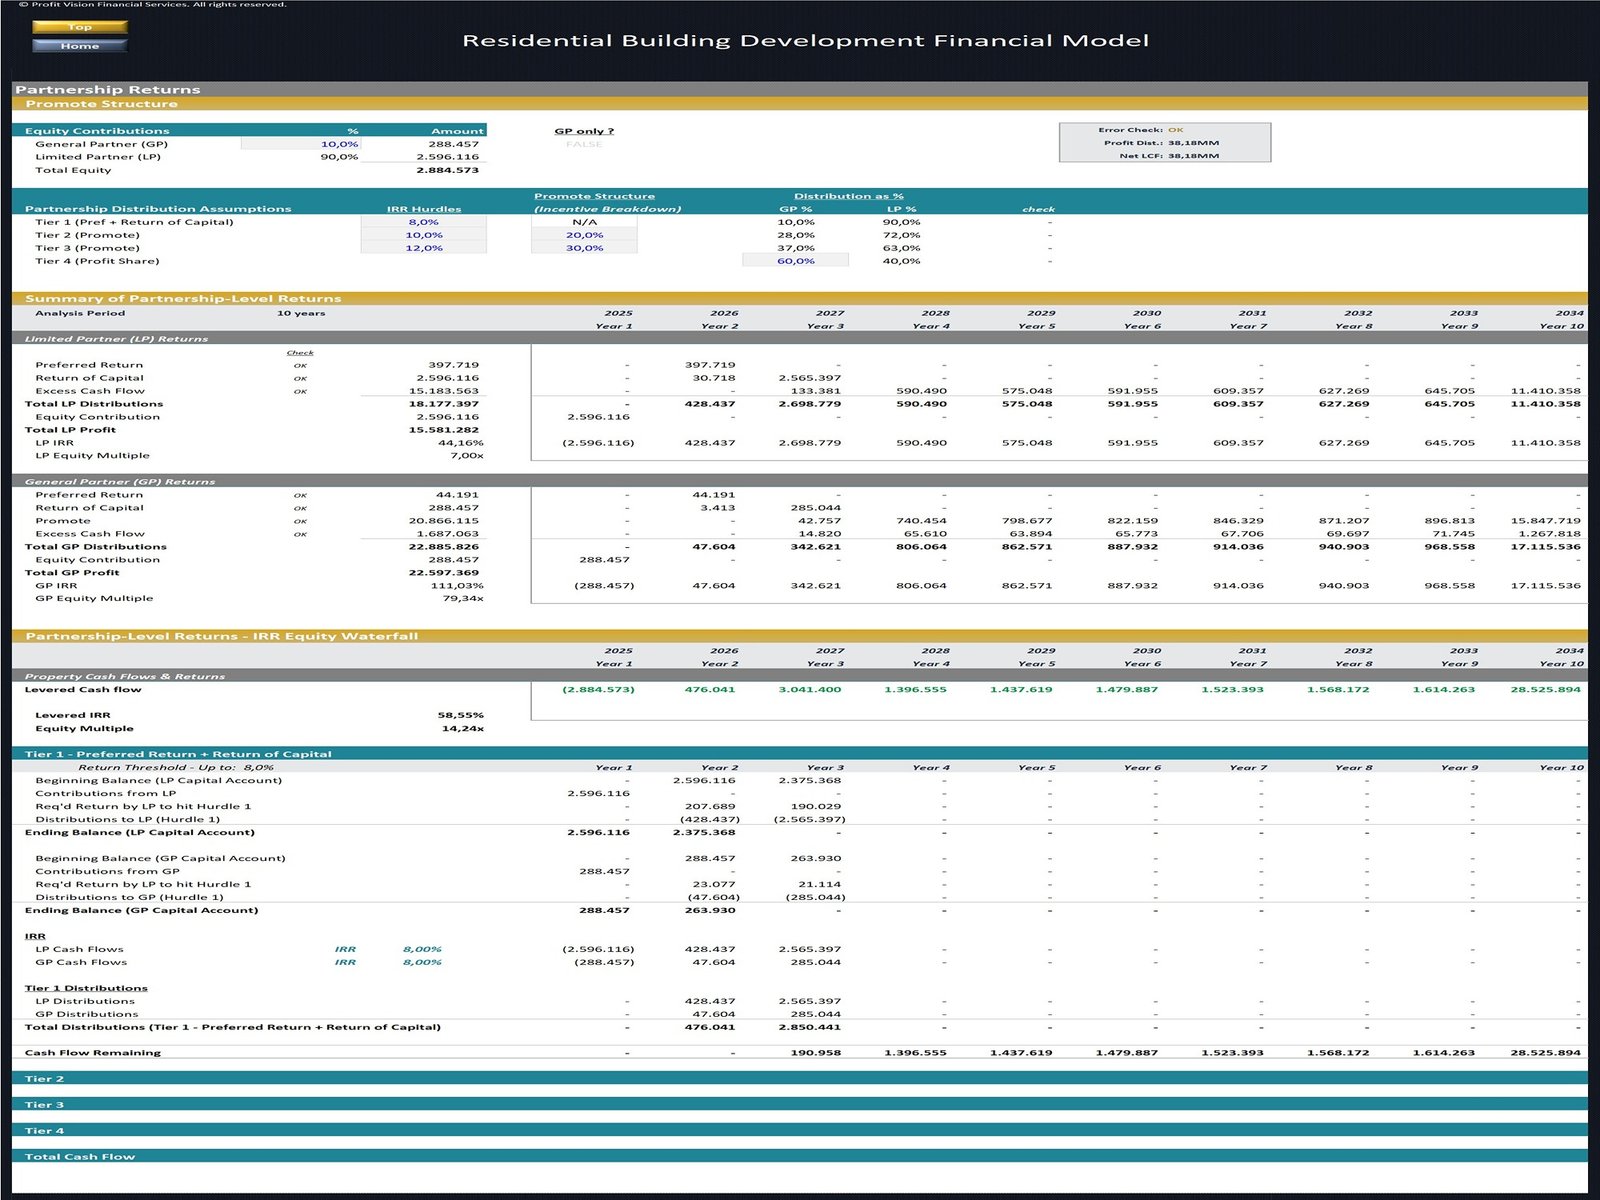Select Tier 3 IRR hurdle 12,0% cell

[x=424, y=248]
